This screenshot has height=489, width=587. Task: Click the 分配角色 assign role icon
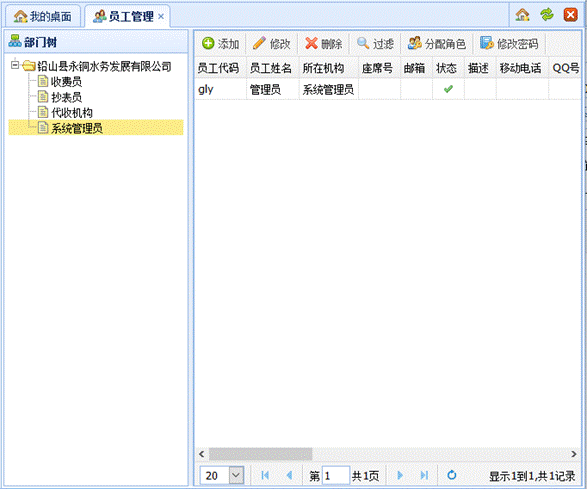point(414,43)
